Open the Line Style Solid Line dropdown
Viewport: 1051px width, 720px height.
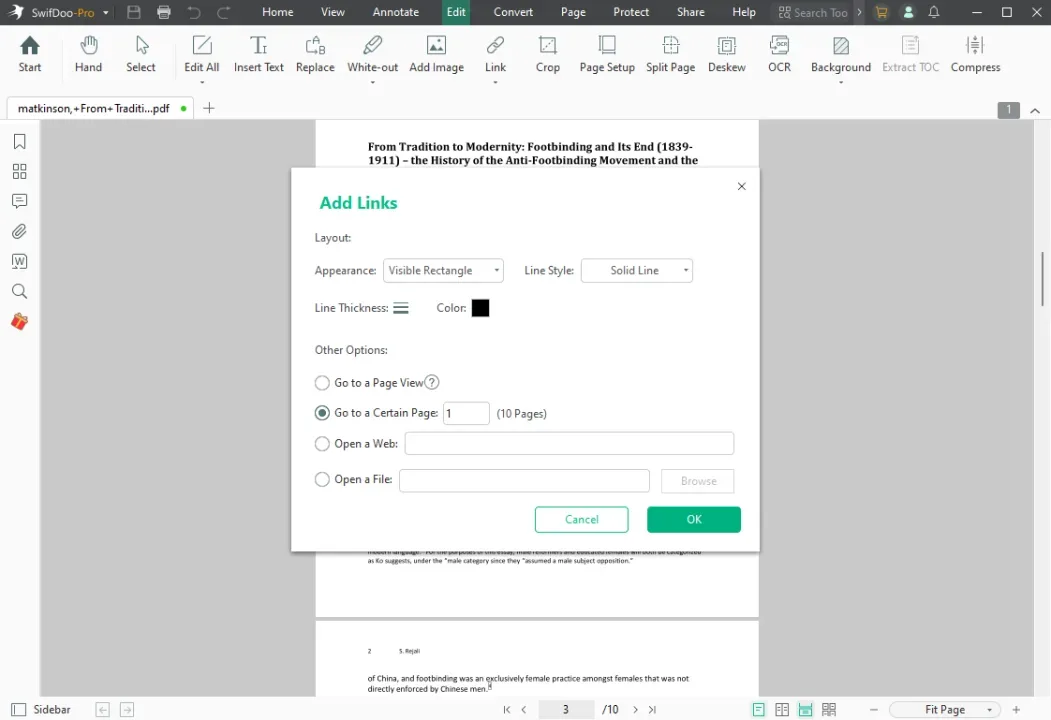click(x=637, y=271)
